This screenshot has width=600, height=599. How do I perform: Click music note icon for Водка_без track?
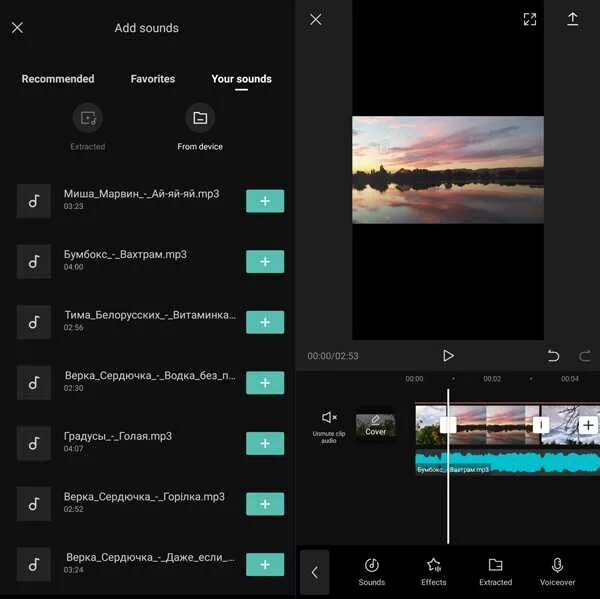[34, 383]
